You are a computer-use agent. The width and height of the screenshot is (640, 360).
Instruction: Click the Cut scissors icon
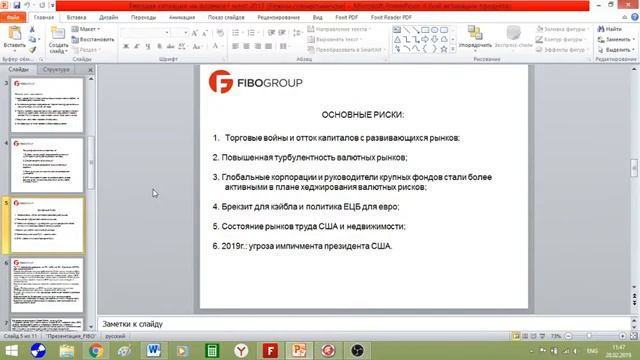coord(32,29)
